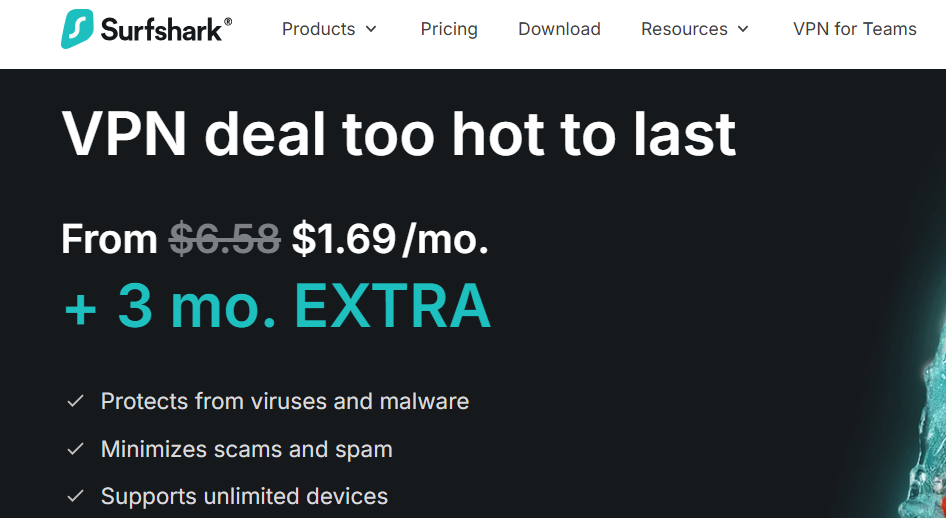Click the checkmark beside scams and spam
The height and width of the screenshot is (518, 946).
click(75, 450)
